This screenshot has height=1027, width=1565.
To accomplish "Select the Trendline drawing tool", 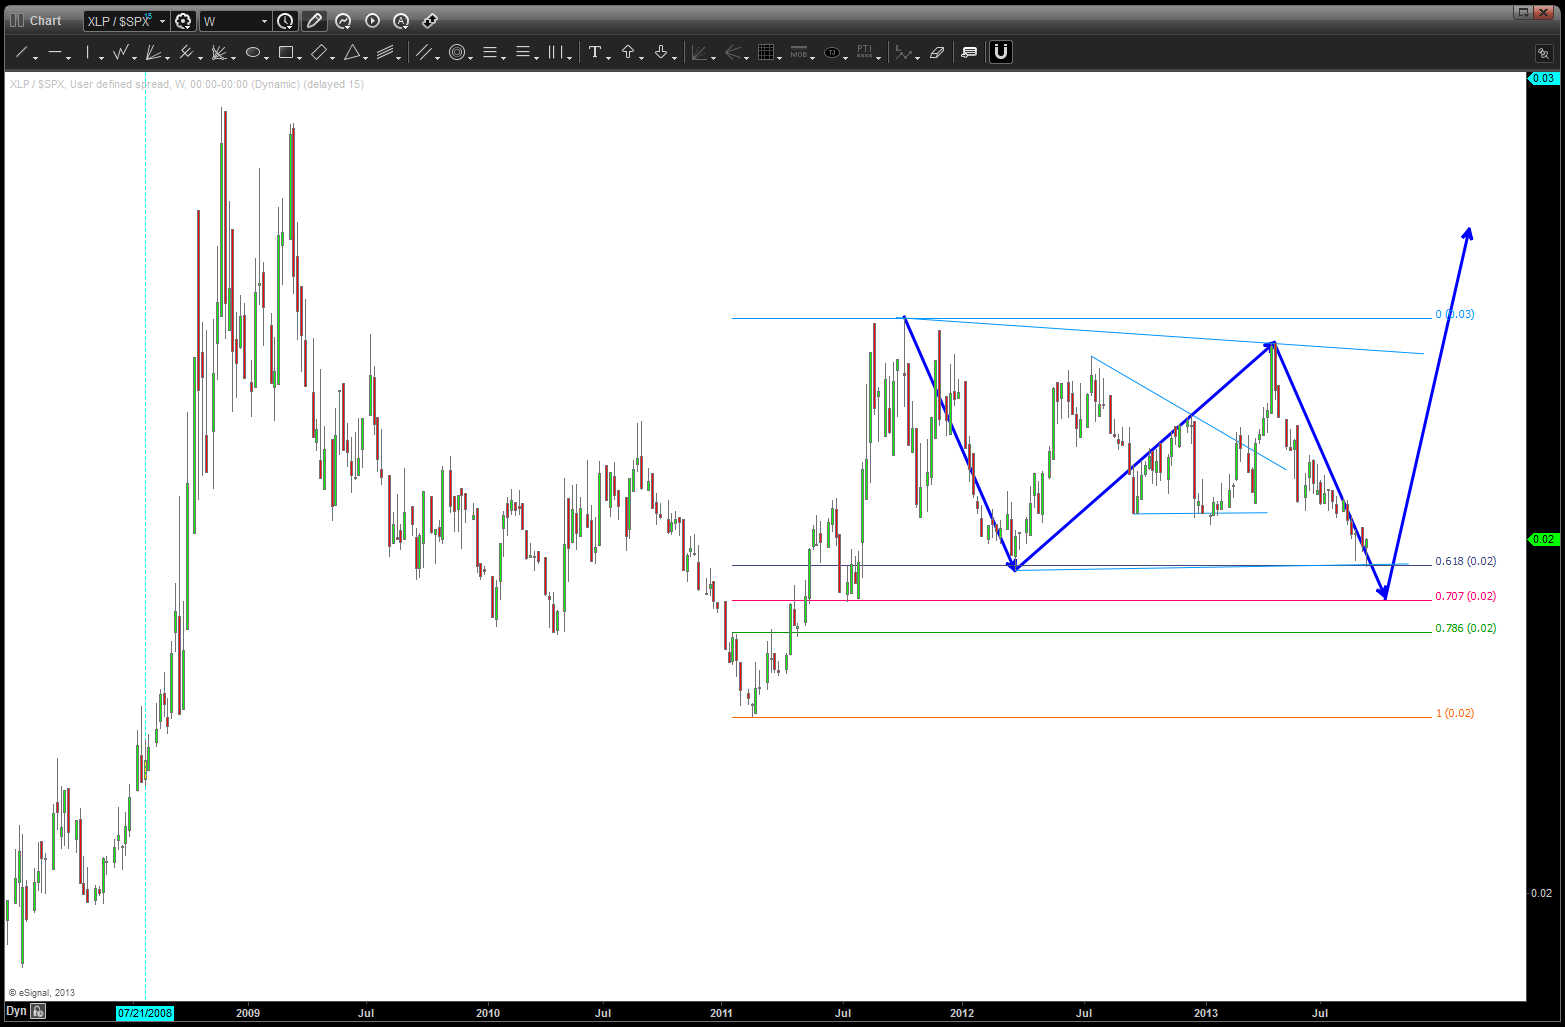I will coord(20,52).
